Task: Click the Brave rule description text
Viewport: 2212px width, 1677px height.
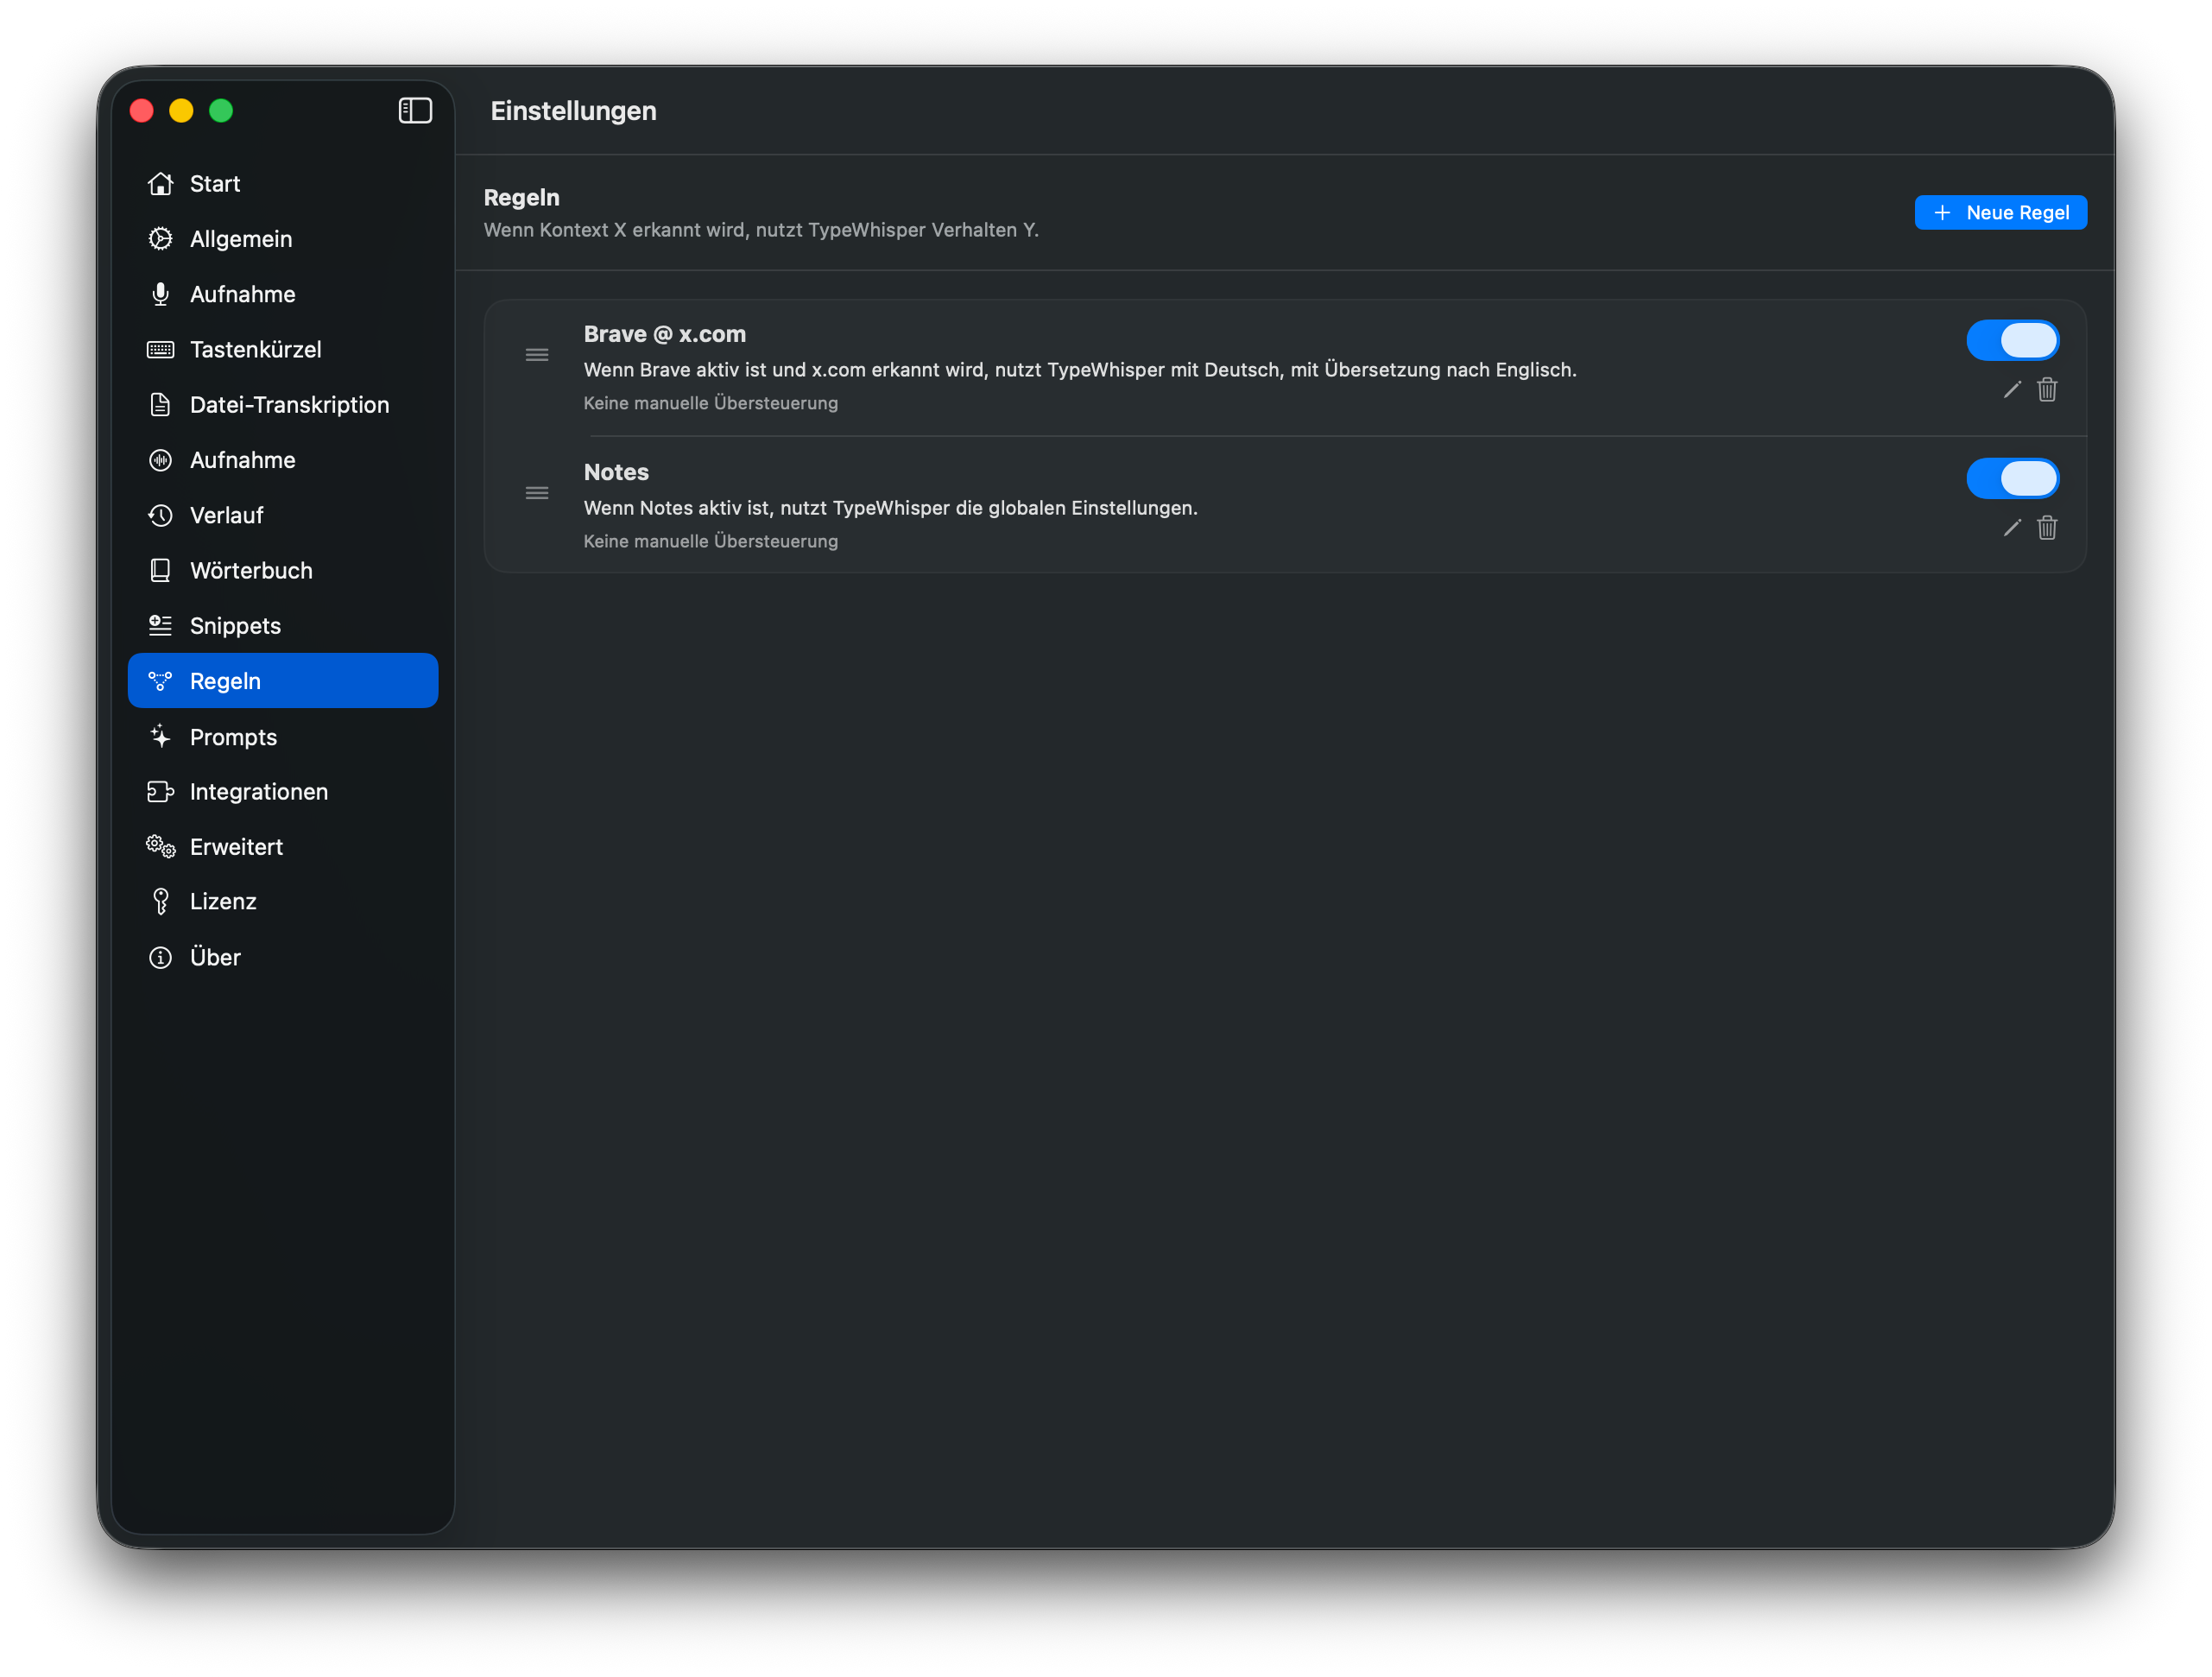Action: pyautogui.click(x=1080, y=370)
